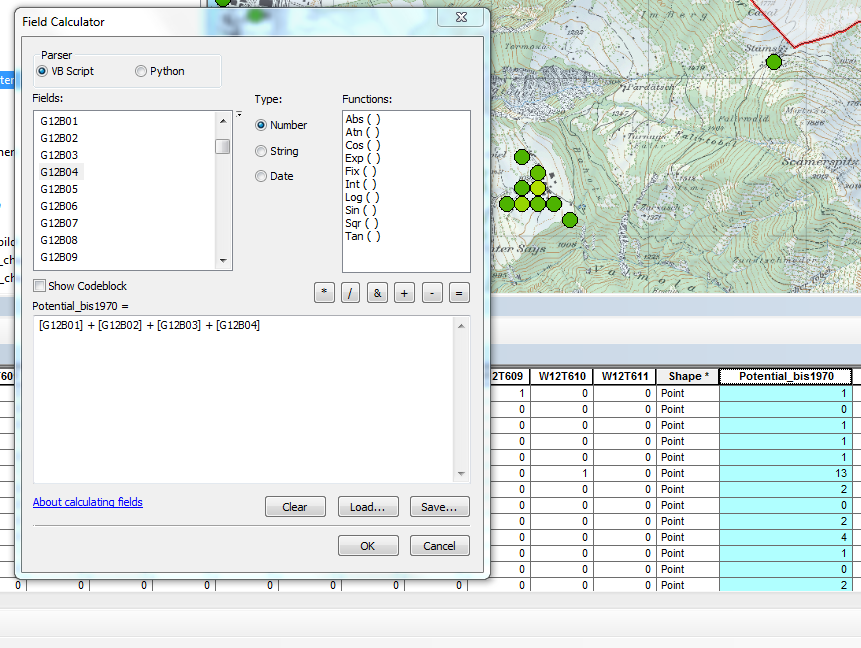Click the plus operator button

(405, 293)
